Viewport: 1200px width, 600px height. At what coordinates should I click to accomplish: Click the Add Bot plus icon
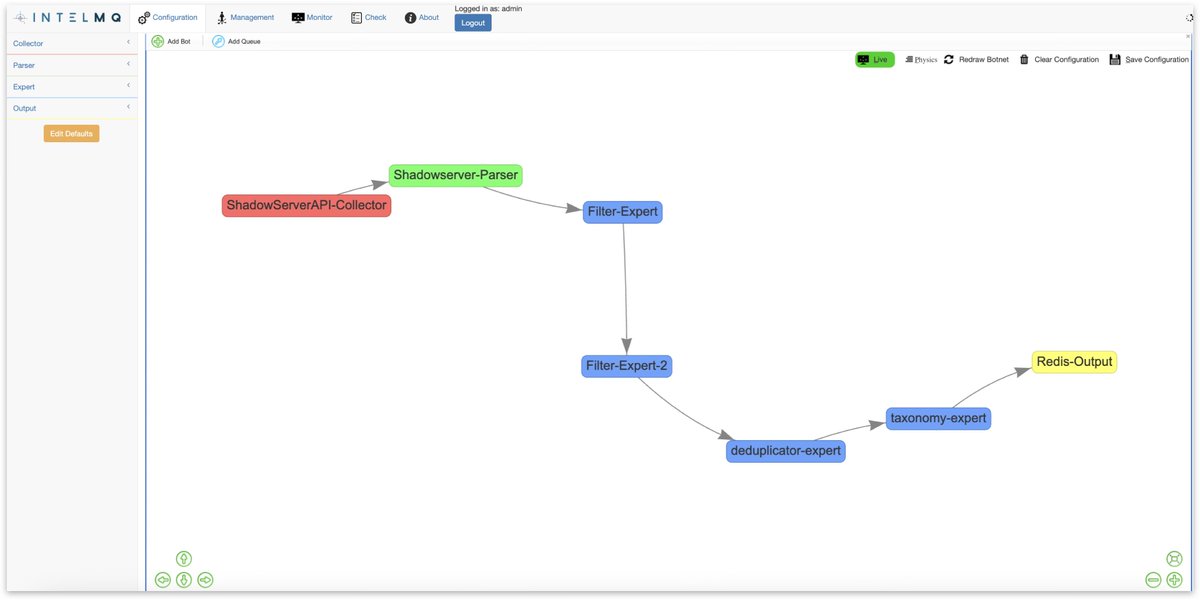158,41
